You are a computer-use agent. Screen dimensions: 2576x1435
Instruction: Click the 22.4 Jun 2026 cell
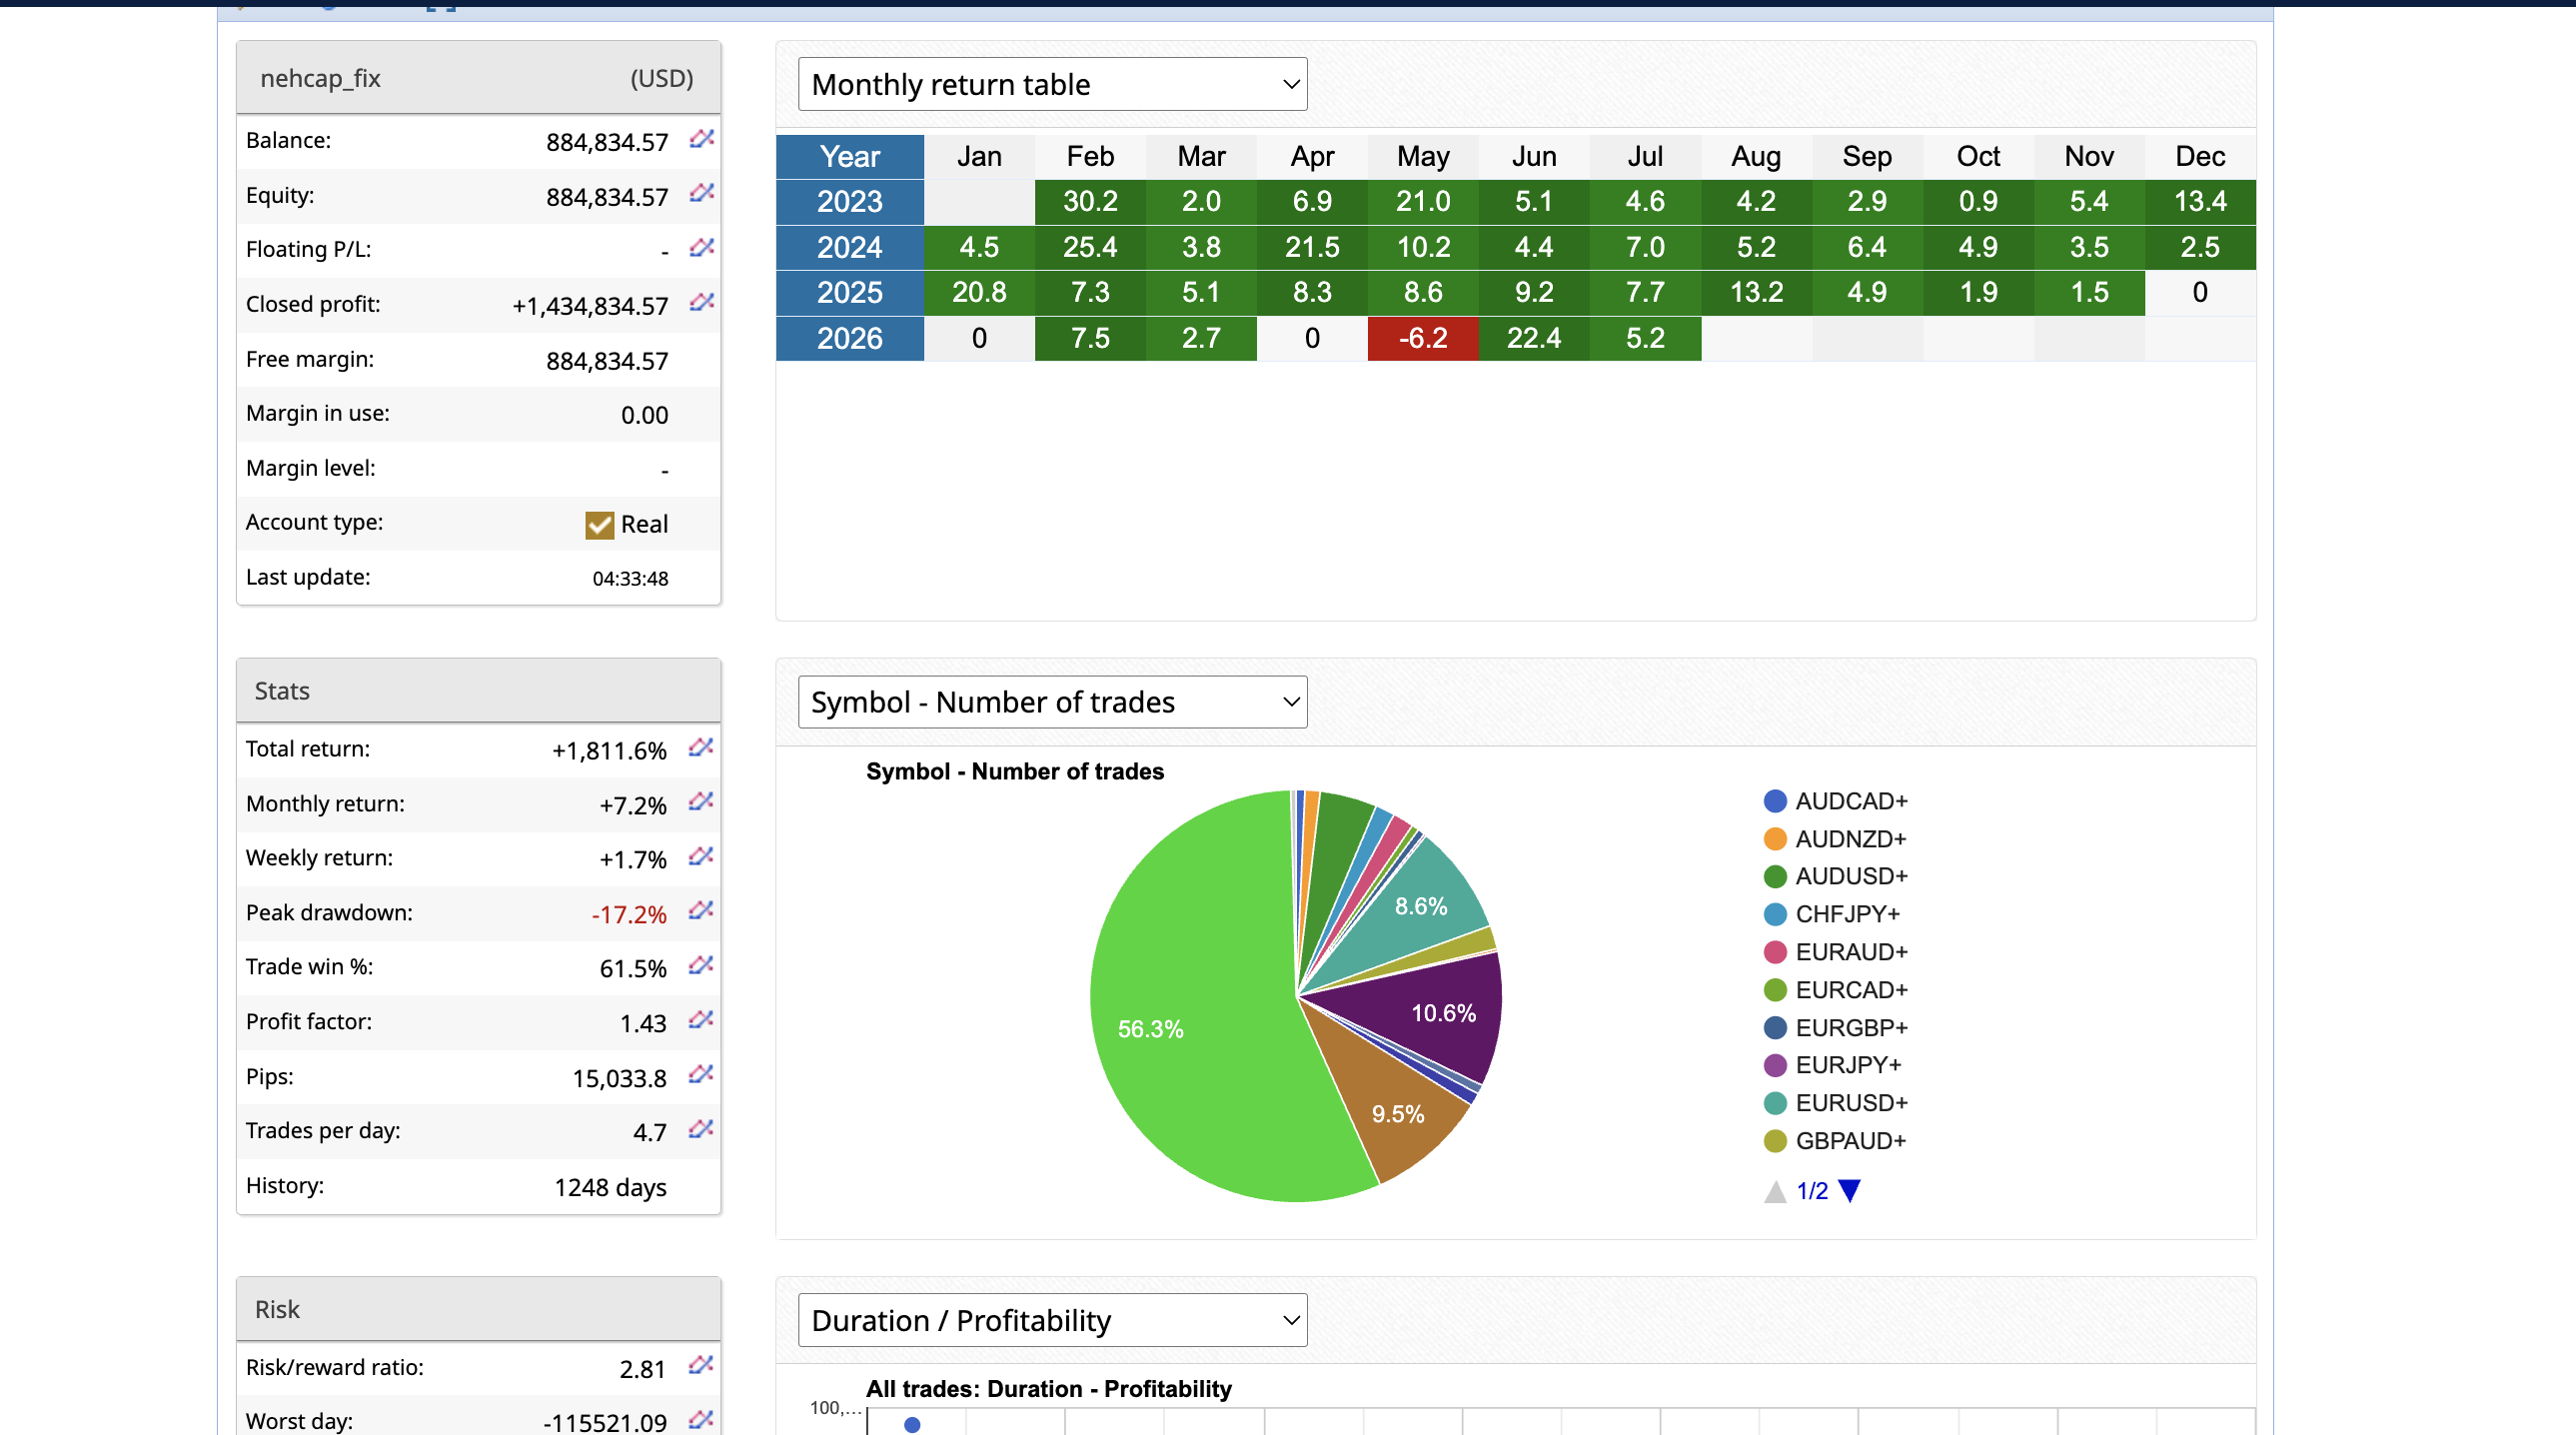coord(1533,338)
